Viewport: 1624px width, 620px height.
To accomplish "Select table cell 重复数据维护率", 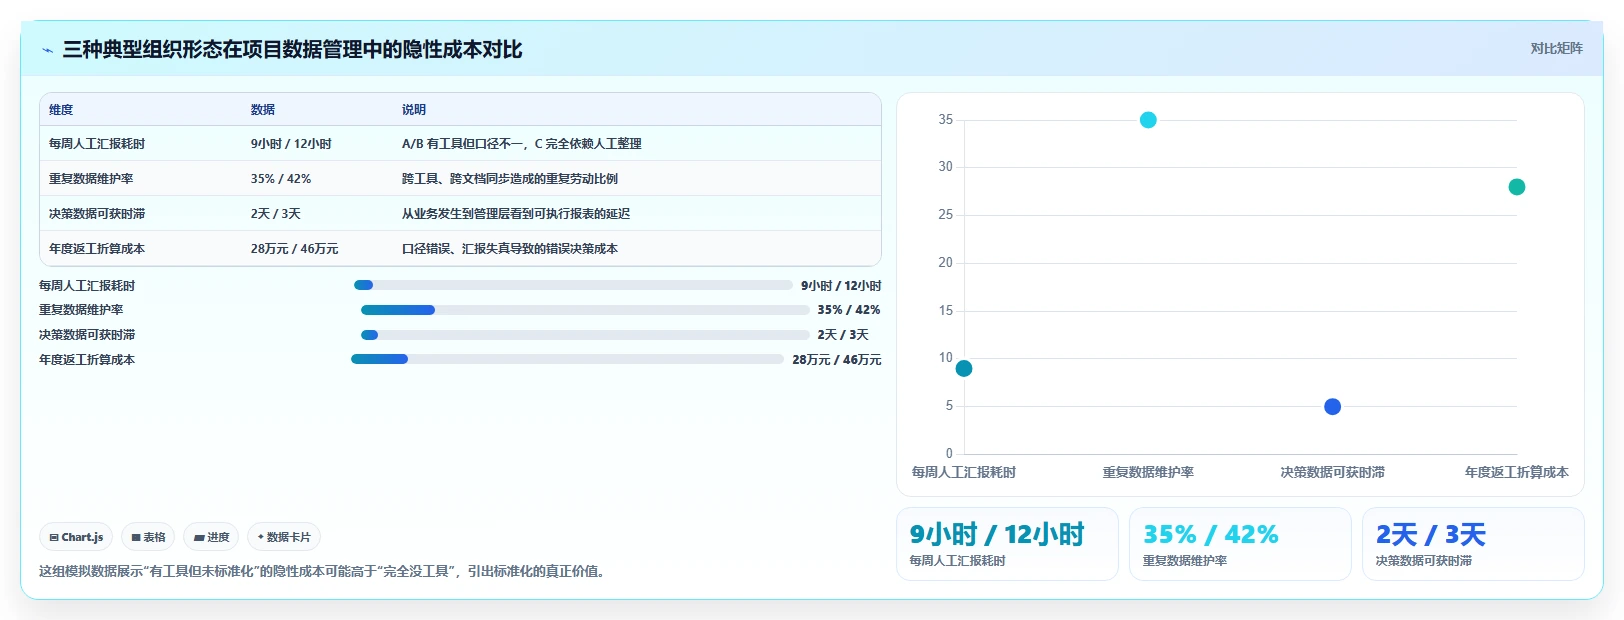I will [91, 179].
